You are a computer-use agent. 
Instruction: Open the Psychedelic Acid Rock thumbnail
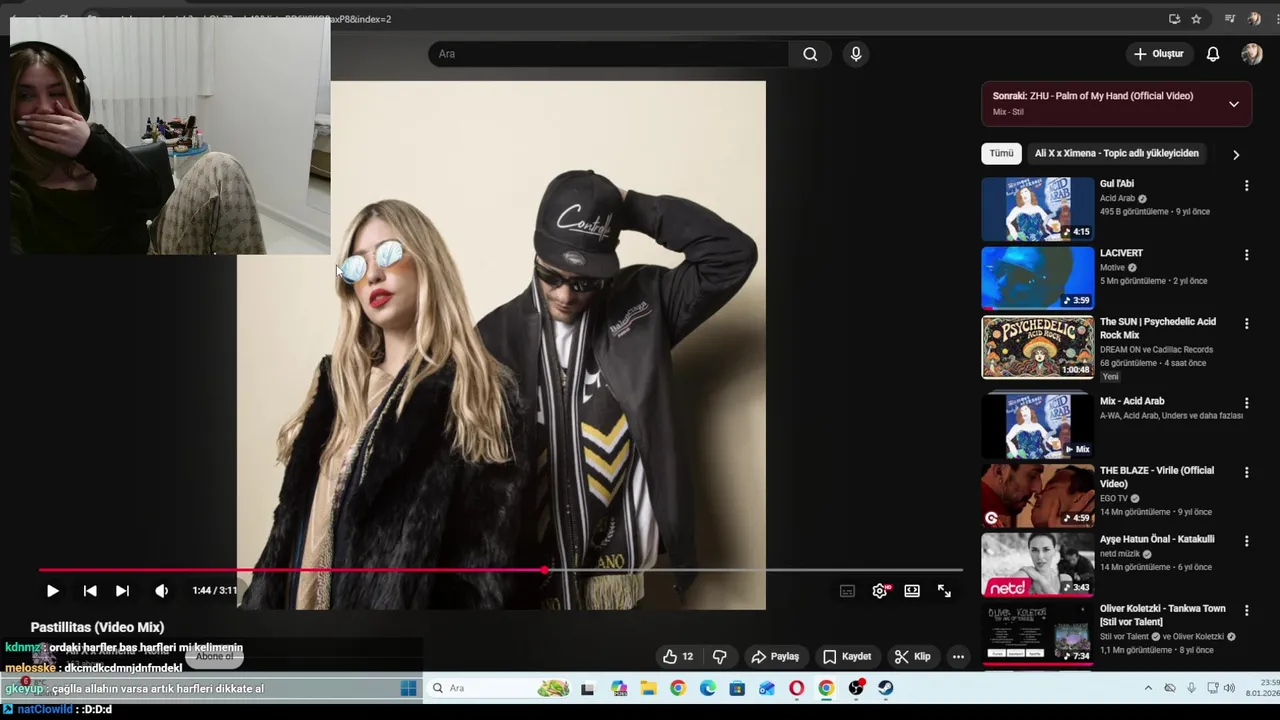(1038, 347)
